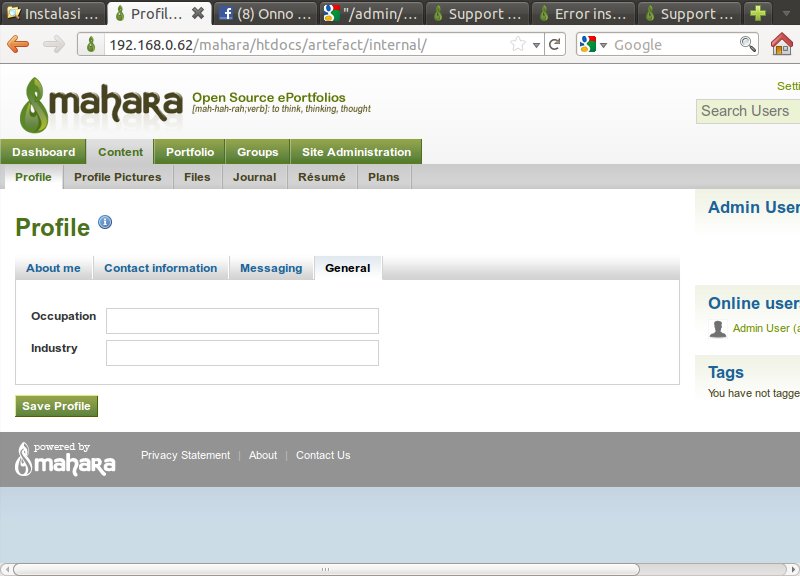Close the Profile browser tab
This screenshot has height=576, width=800.
(x=198, y=13)
